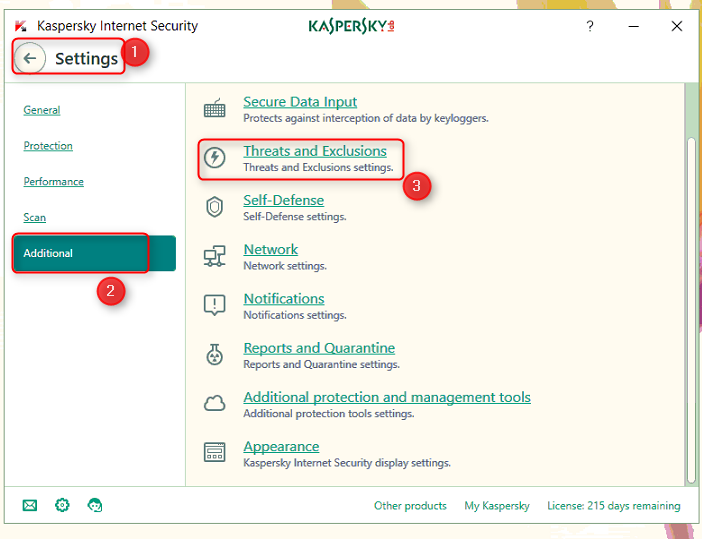702x539 pixels.
Task: Click the vertical scrollbar in settings list
Action: click(692, 311)
